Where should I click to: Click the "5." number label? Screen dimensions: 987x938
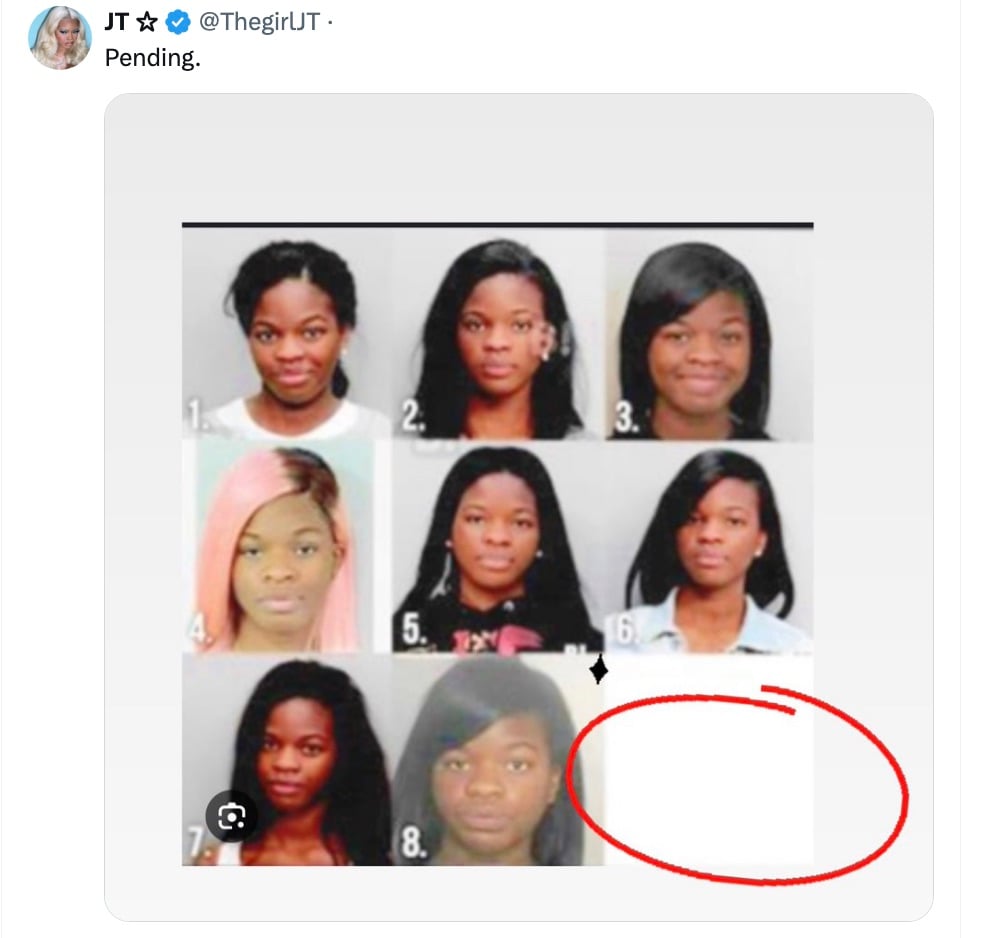pos(412,629)
